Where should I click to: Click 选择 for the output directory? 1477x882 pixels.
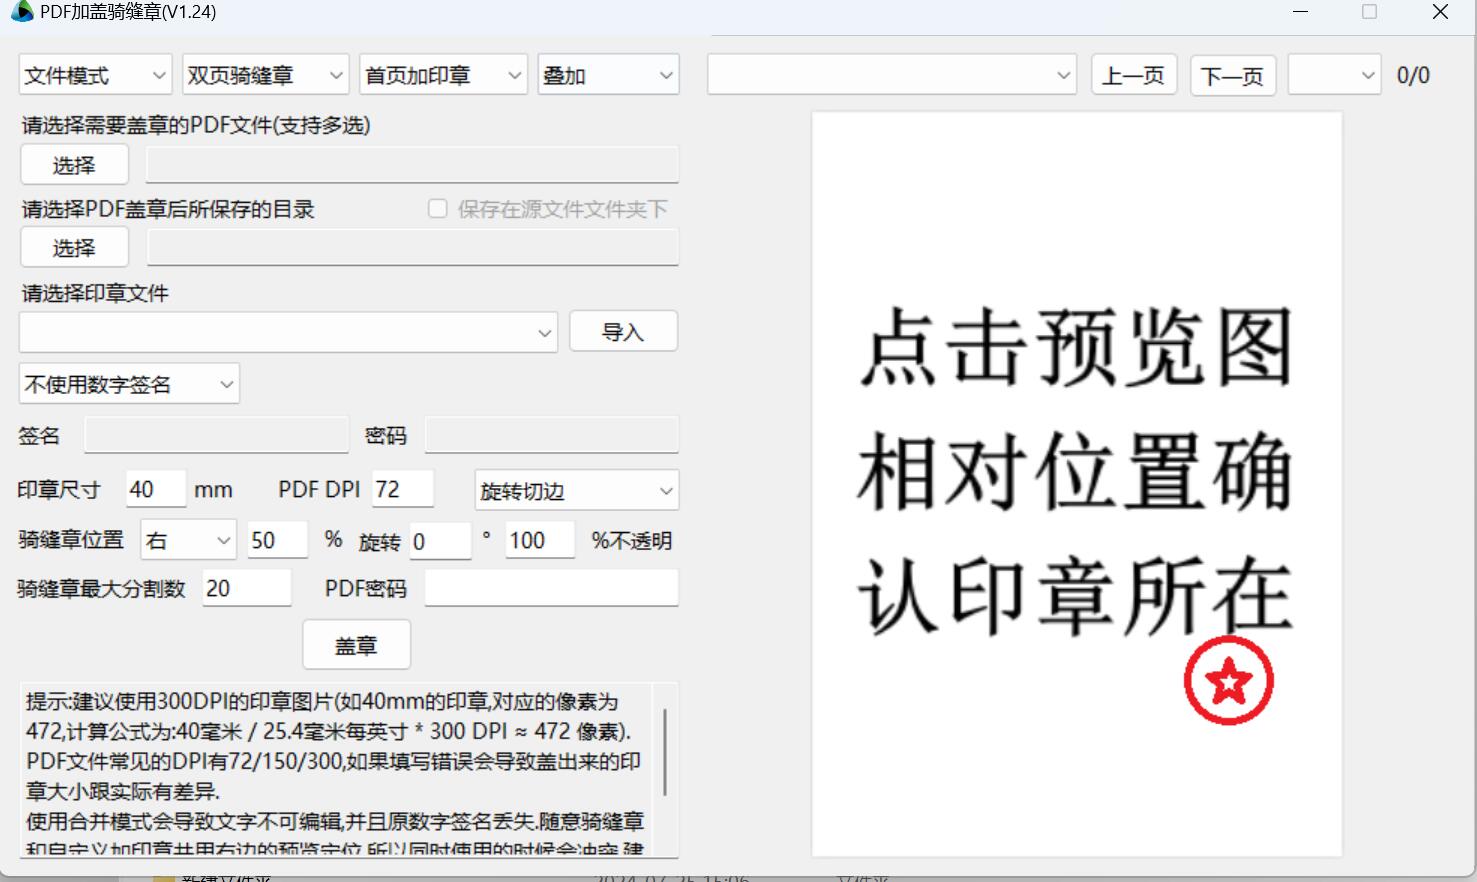point(74,247)
